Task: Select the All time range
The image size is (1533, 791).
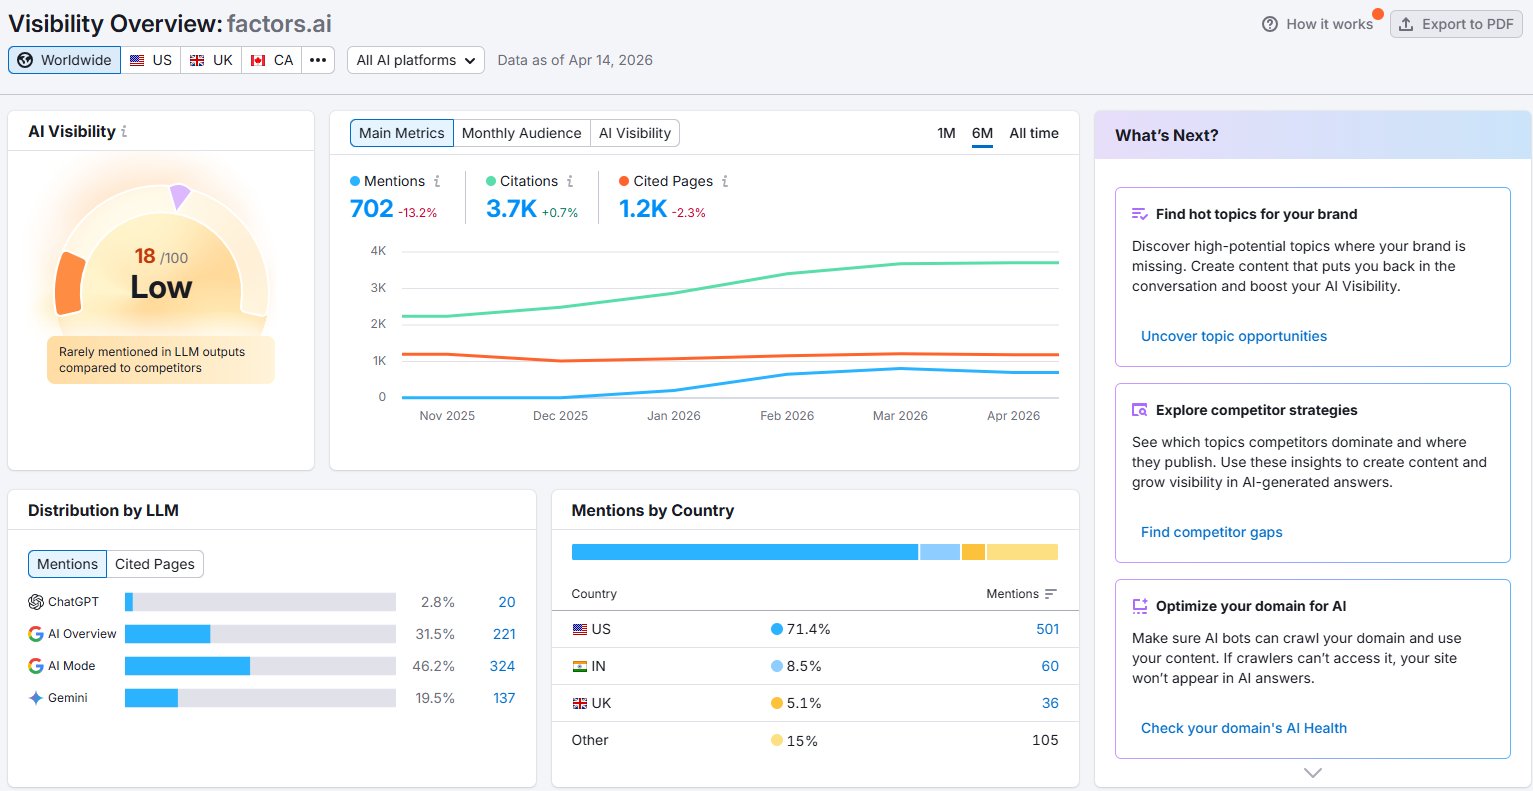Action: 1034,133
